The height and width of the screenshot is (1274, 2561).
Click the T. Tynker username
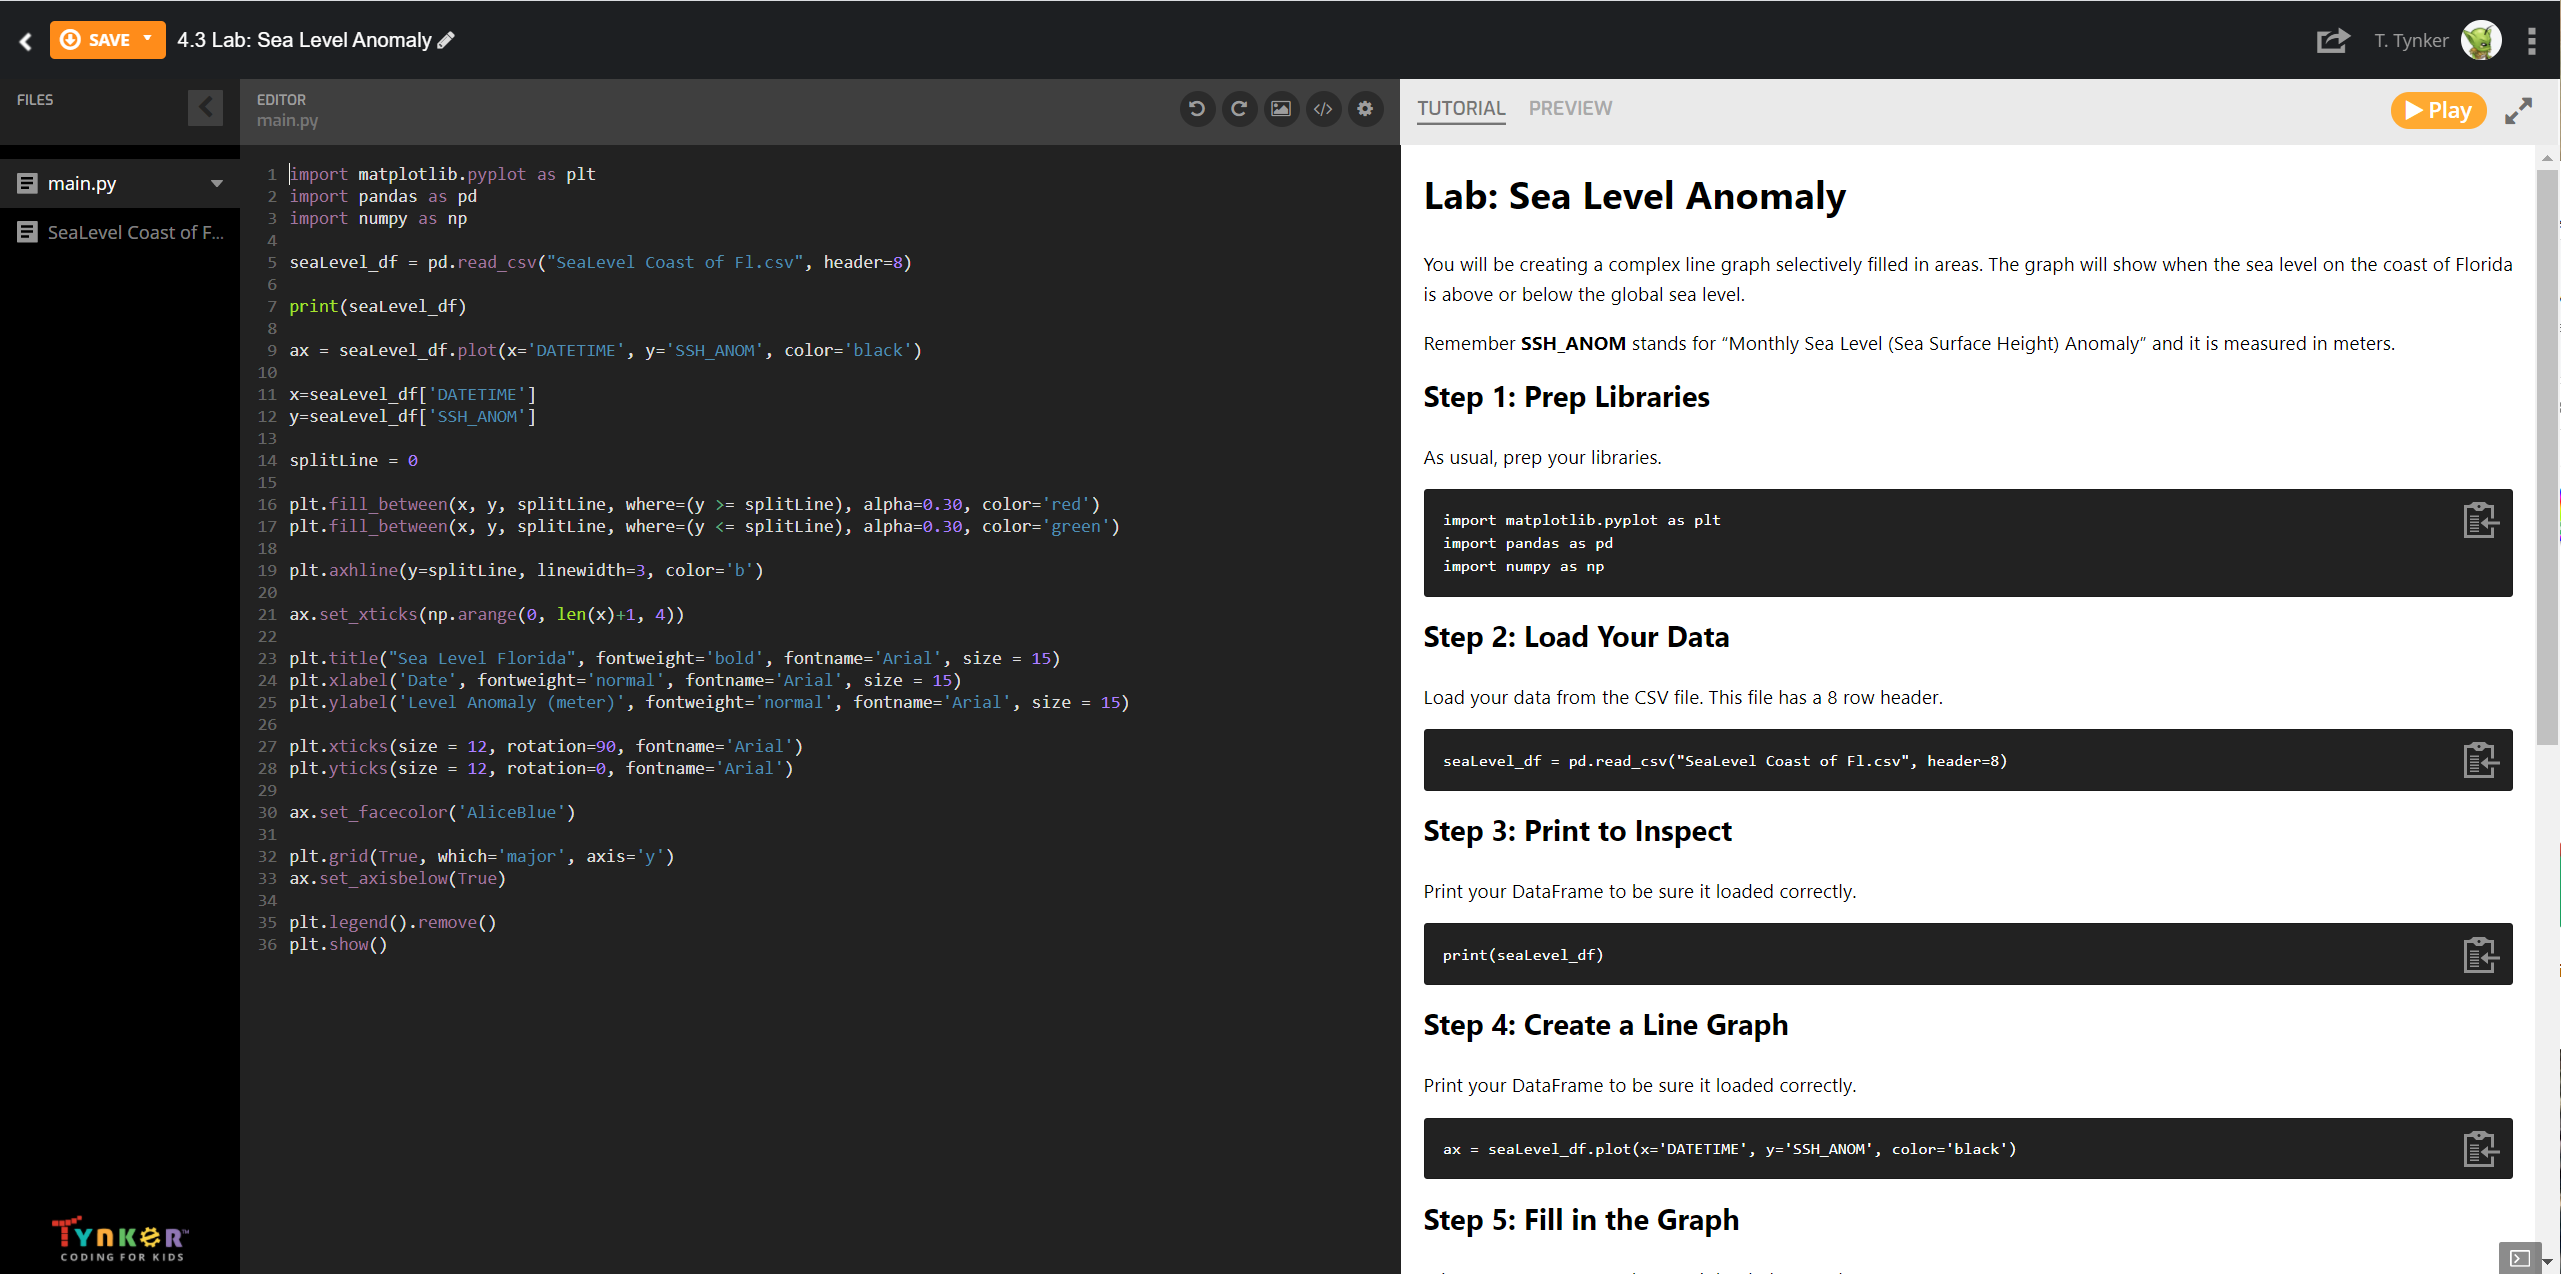[2411, 41]
